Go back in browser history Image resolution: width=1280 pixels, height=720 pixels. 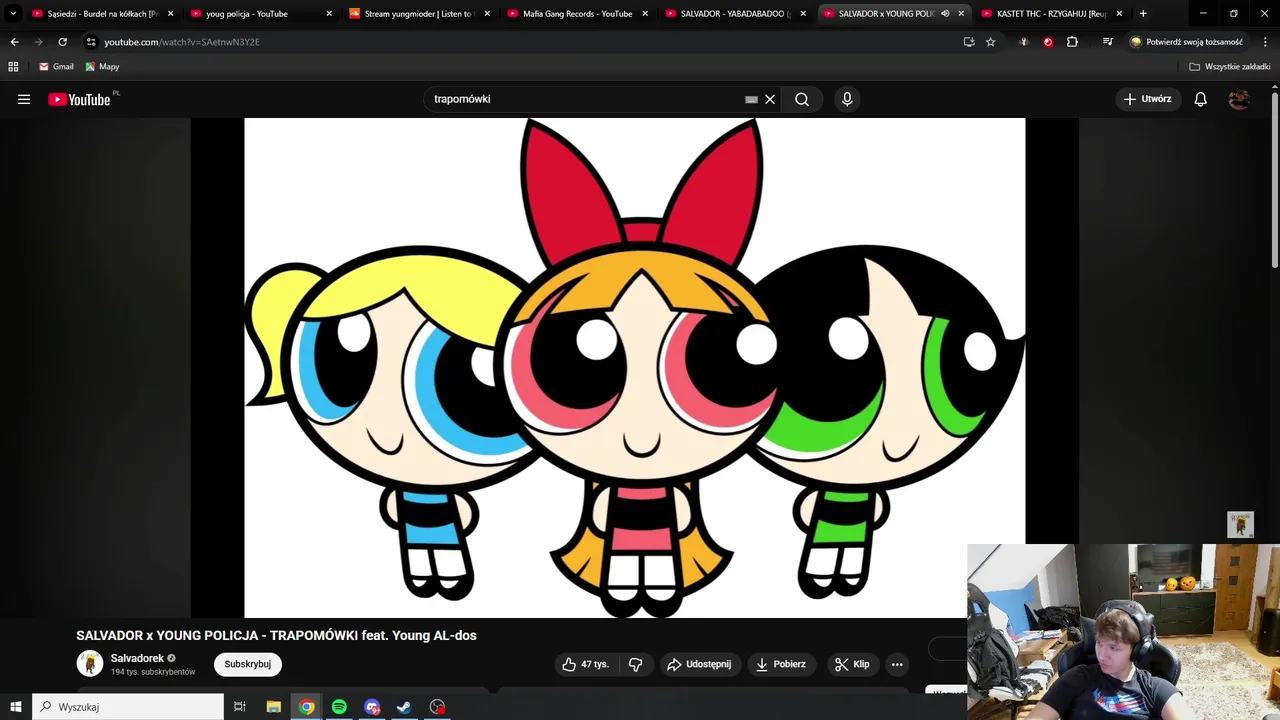point(14,42)
